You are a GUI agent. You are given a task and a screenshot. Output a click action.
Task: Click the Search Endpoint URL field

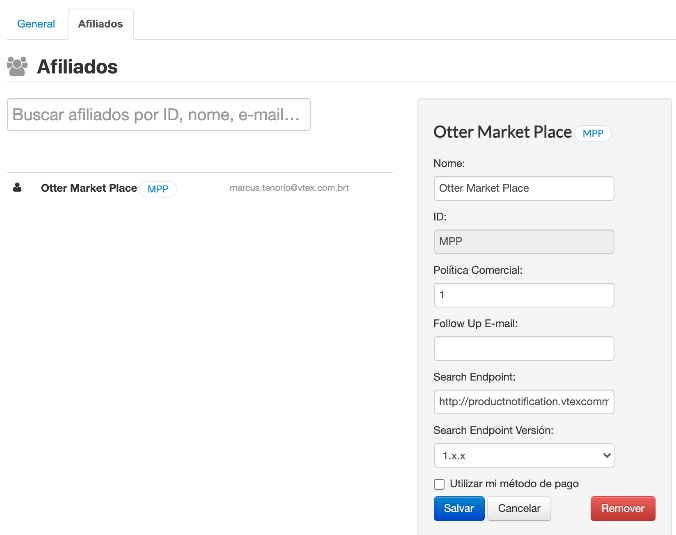click(524, 402)
